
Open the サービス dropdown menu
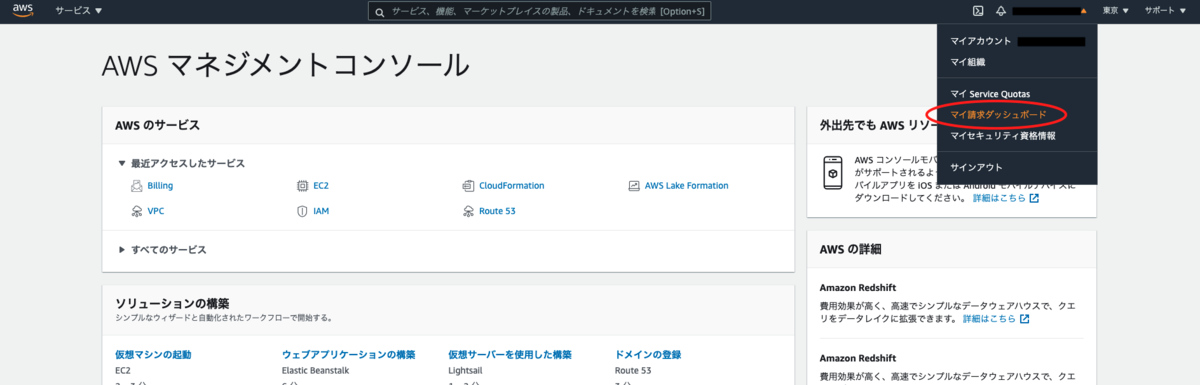(x=79, y=10)
